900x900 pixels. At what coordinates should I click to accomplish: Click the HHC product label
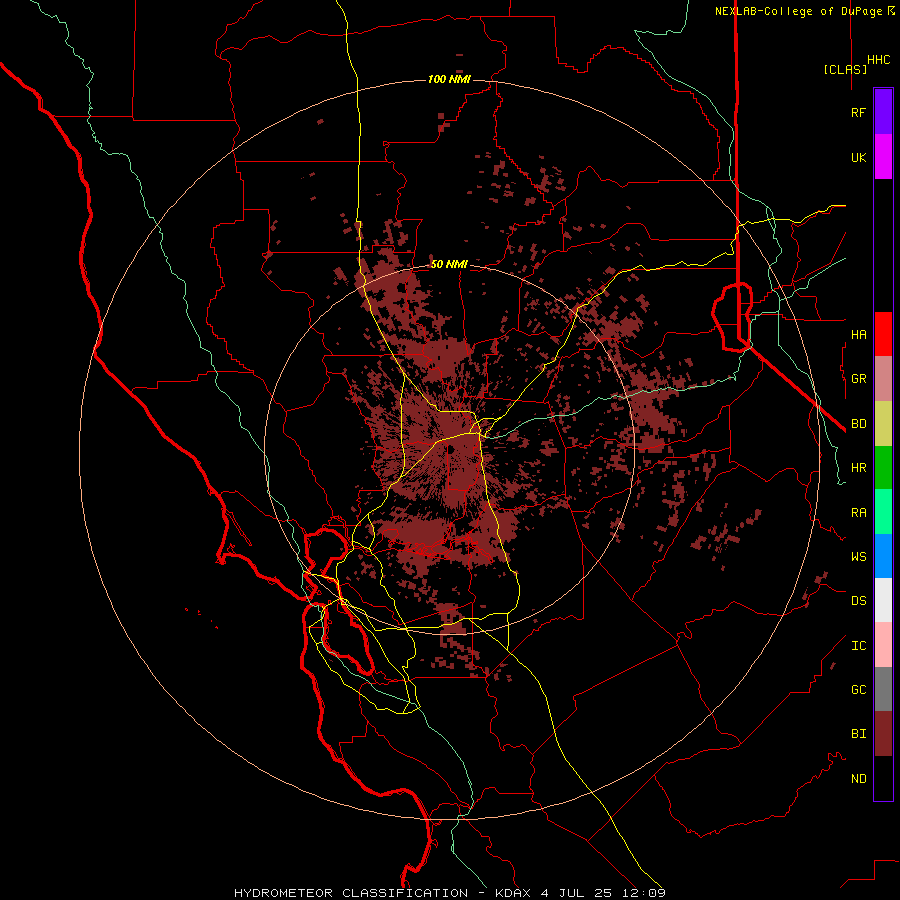[x=878, y=60]
